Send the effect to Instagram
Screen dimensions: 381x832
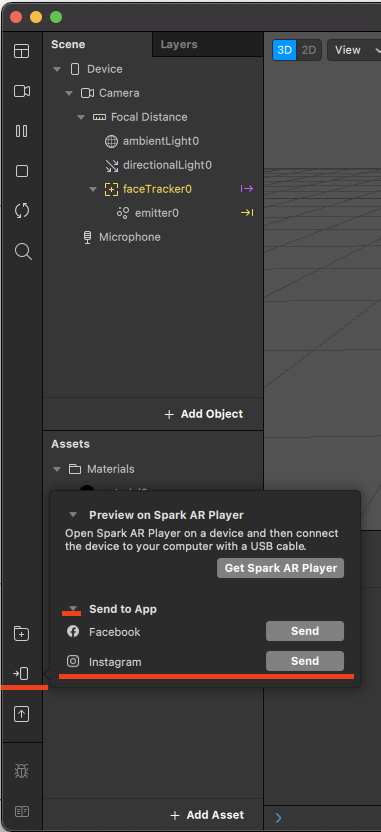click(305, 661)
